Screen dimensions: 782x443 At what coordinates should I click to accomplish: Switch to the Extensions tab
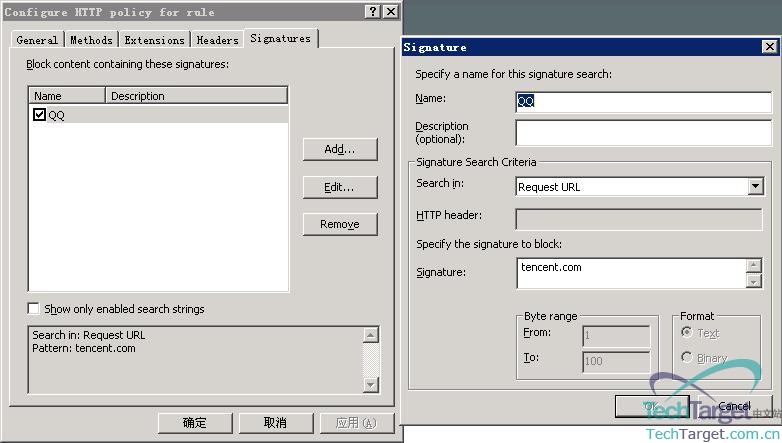(x=154, y=40)
